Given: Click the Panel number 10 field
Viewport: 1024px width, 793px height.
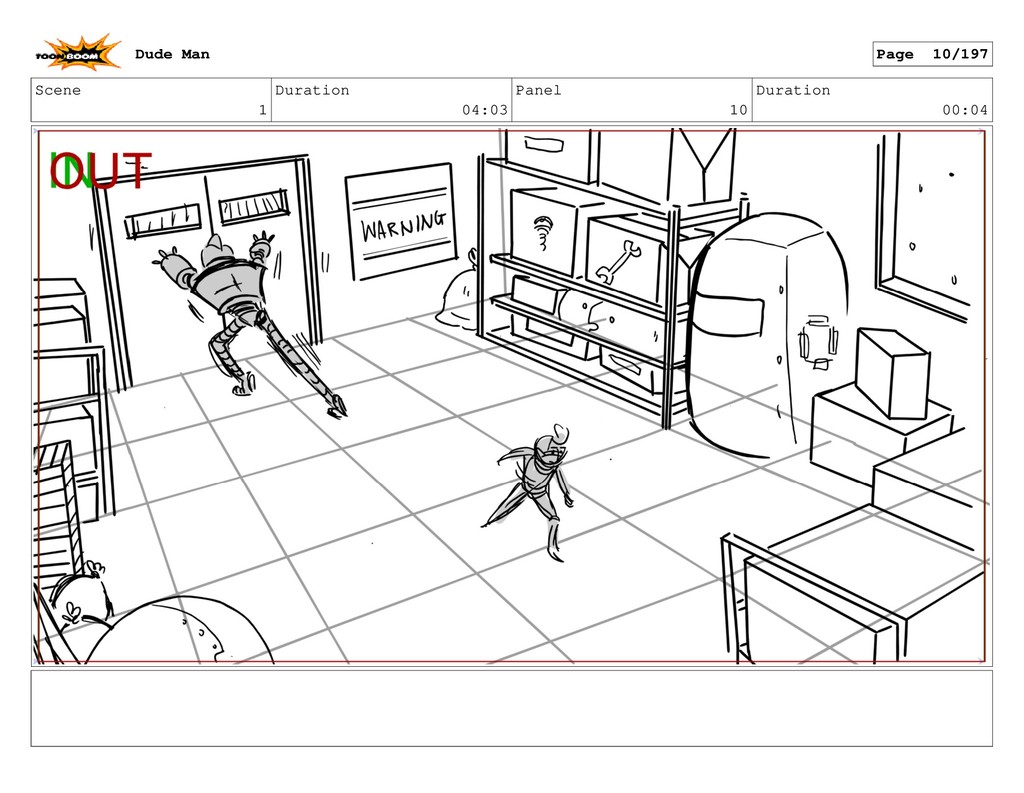Looking at the screenshot, I should (631, 100).
